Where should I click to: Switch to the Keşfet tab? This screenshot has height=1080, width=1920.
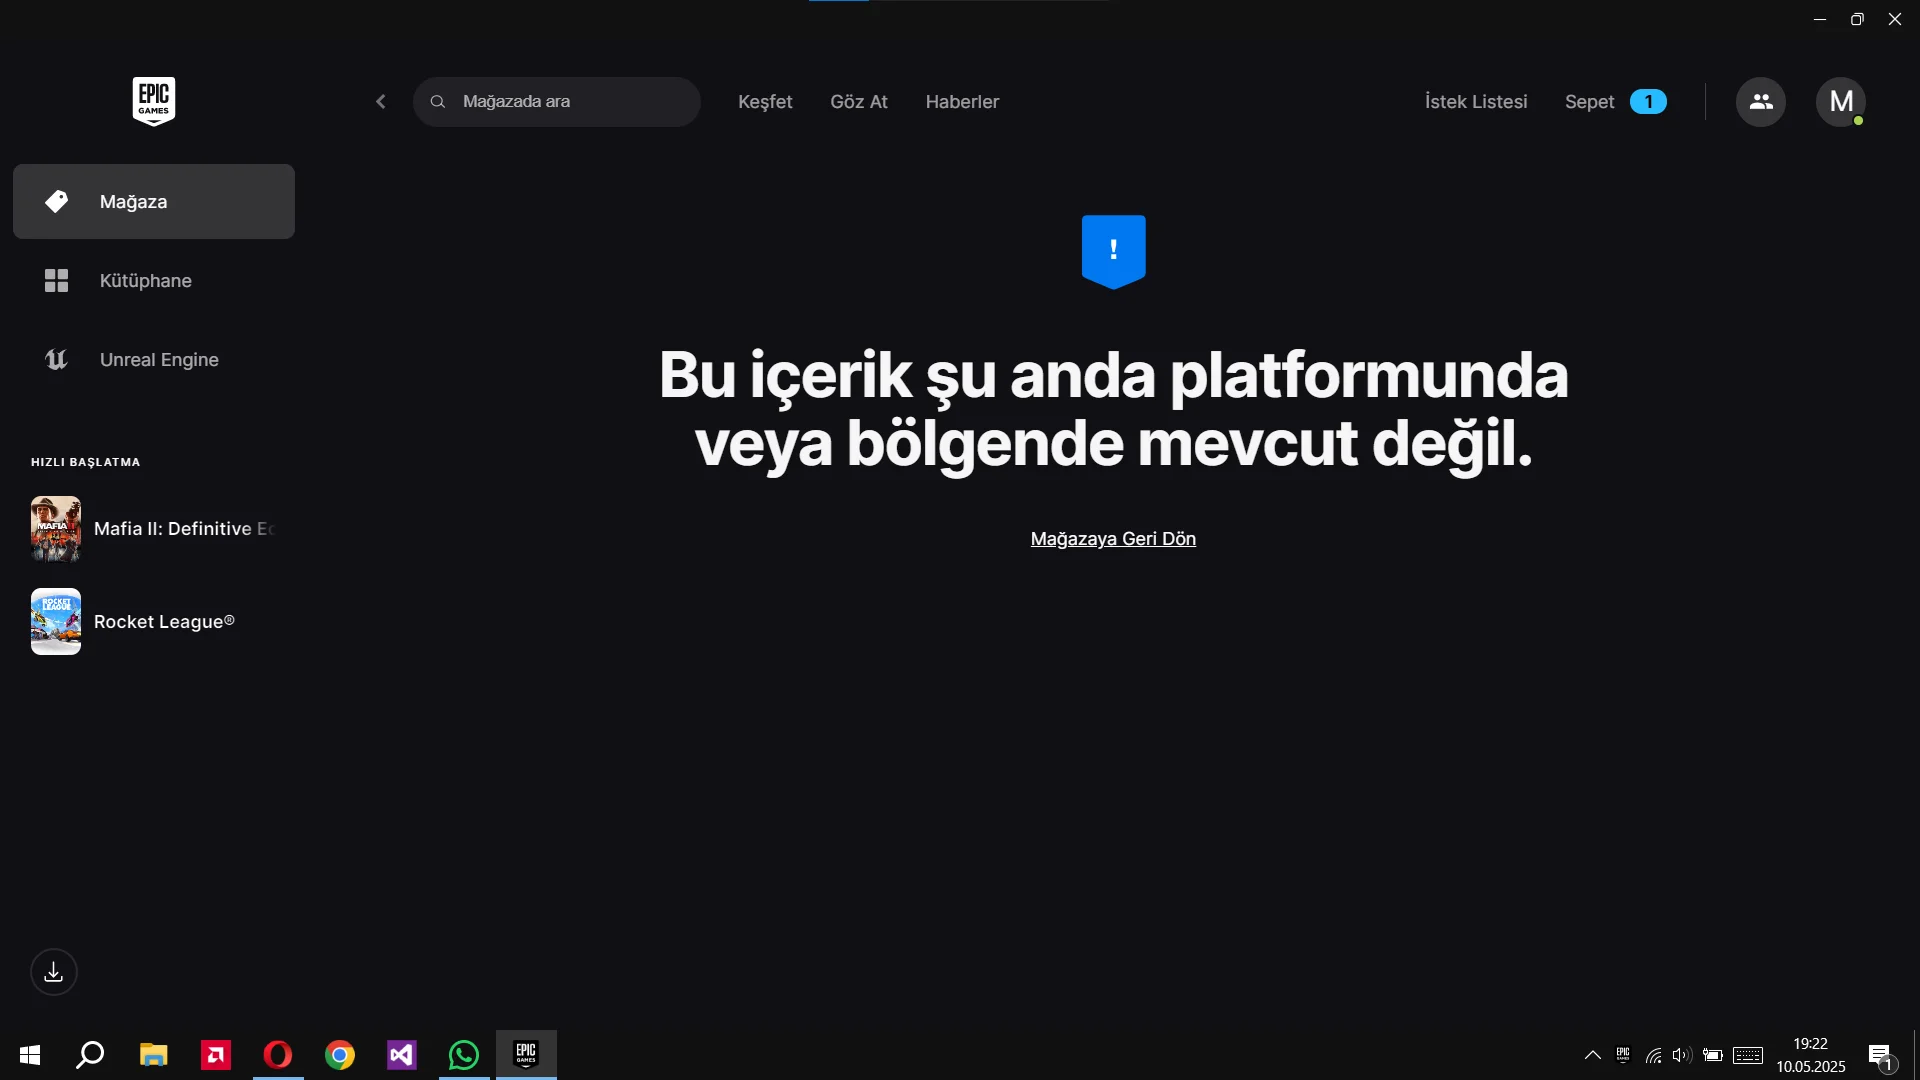click(x=764, y=101)
